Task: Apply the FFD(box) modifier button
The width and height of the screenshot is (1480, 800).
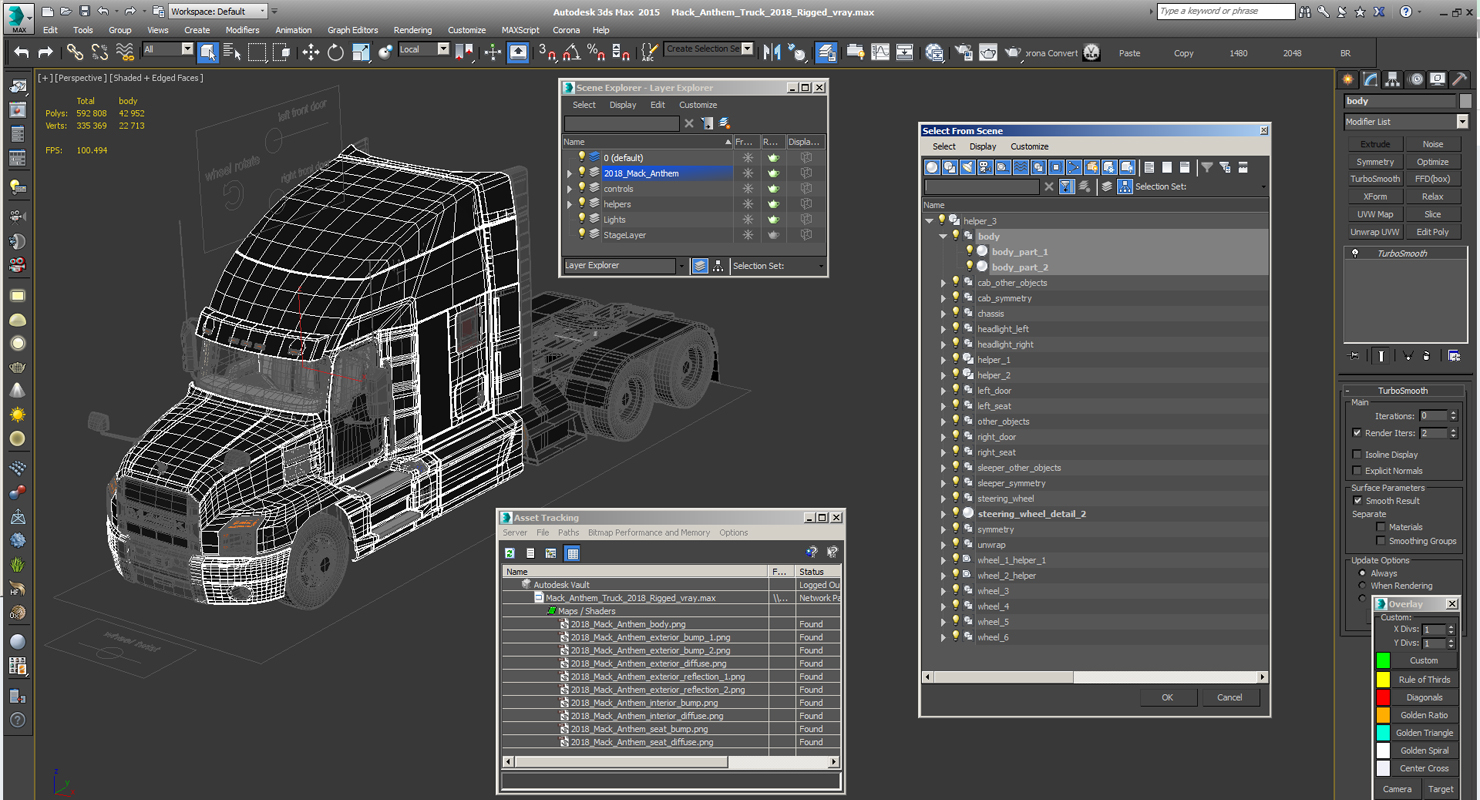Action: 1432,179
